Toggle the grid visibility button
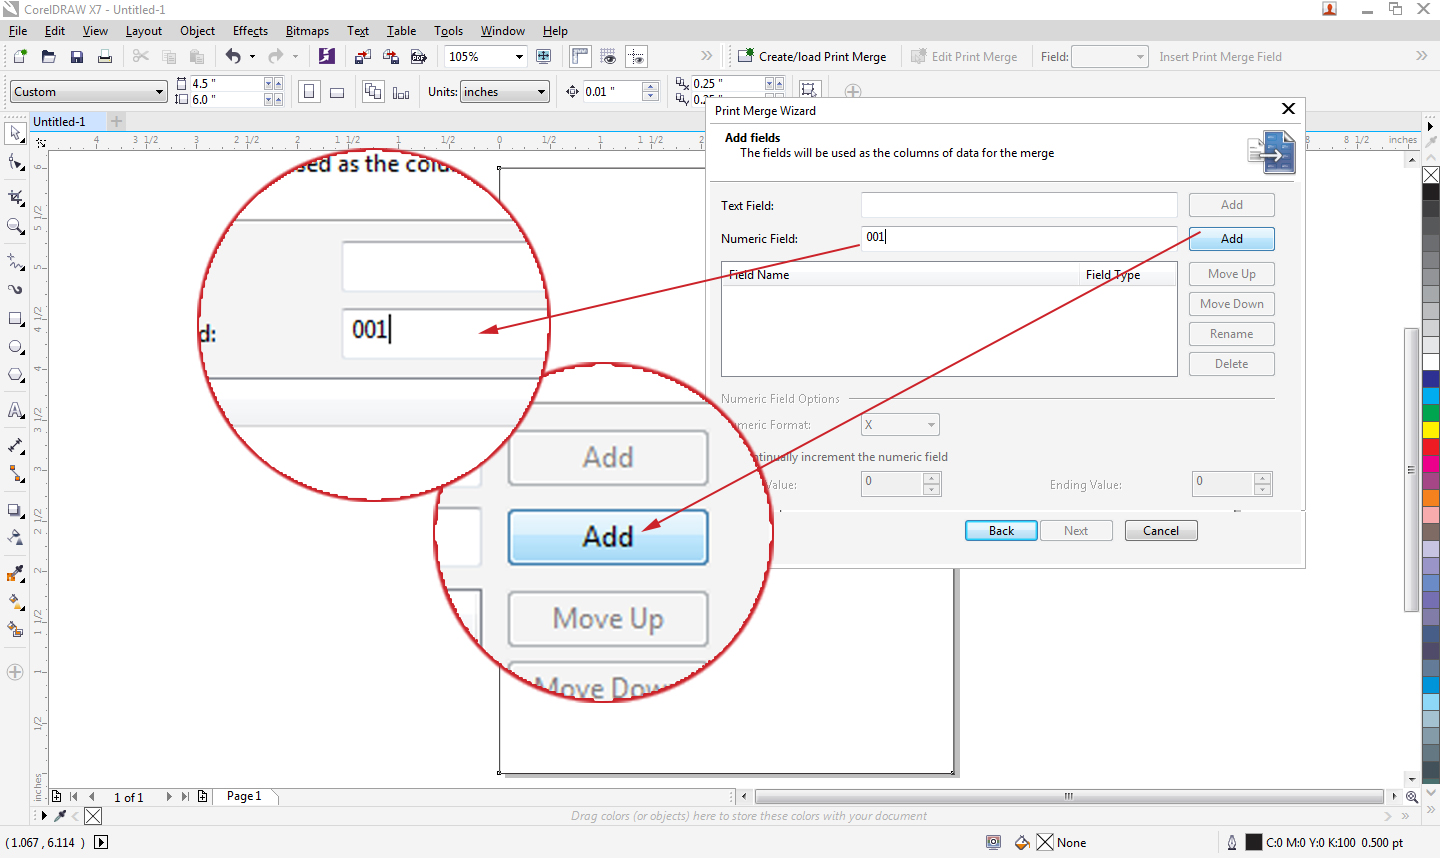The image size is (1440, 858). point(608,56)
